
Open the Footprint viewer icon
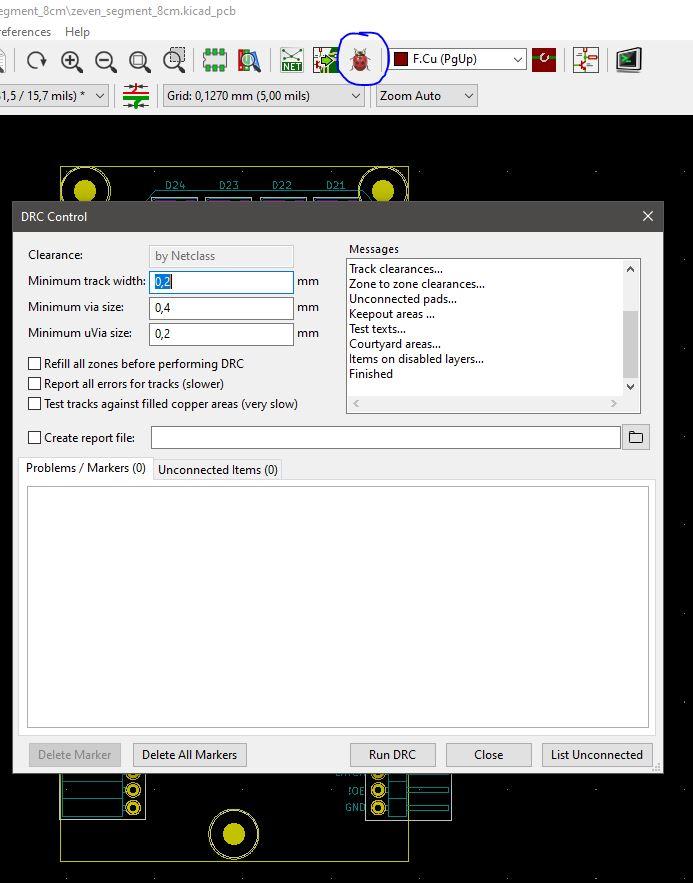[x=249, y=60]
